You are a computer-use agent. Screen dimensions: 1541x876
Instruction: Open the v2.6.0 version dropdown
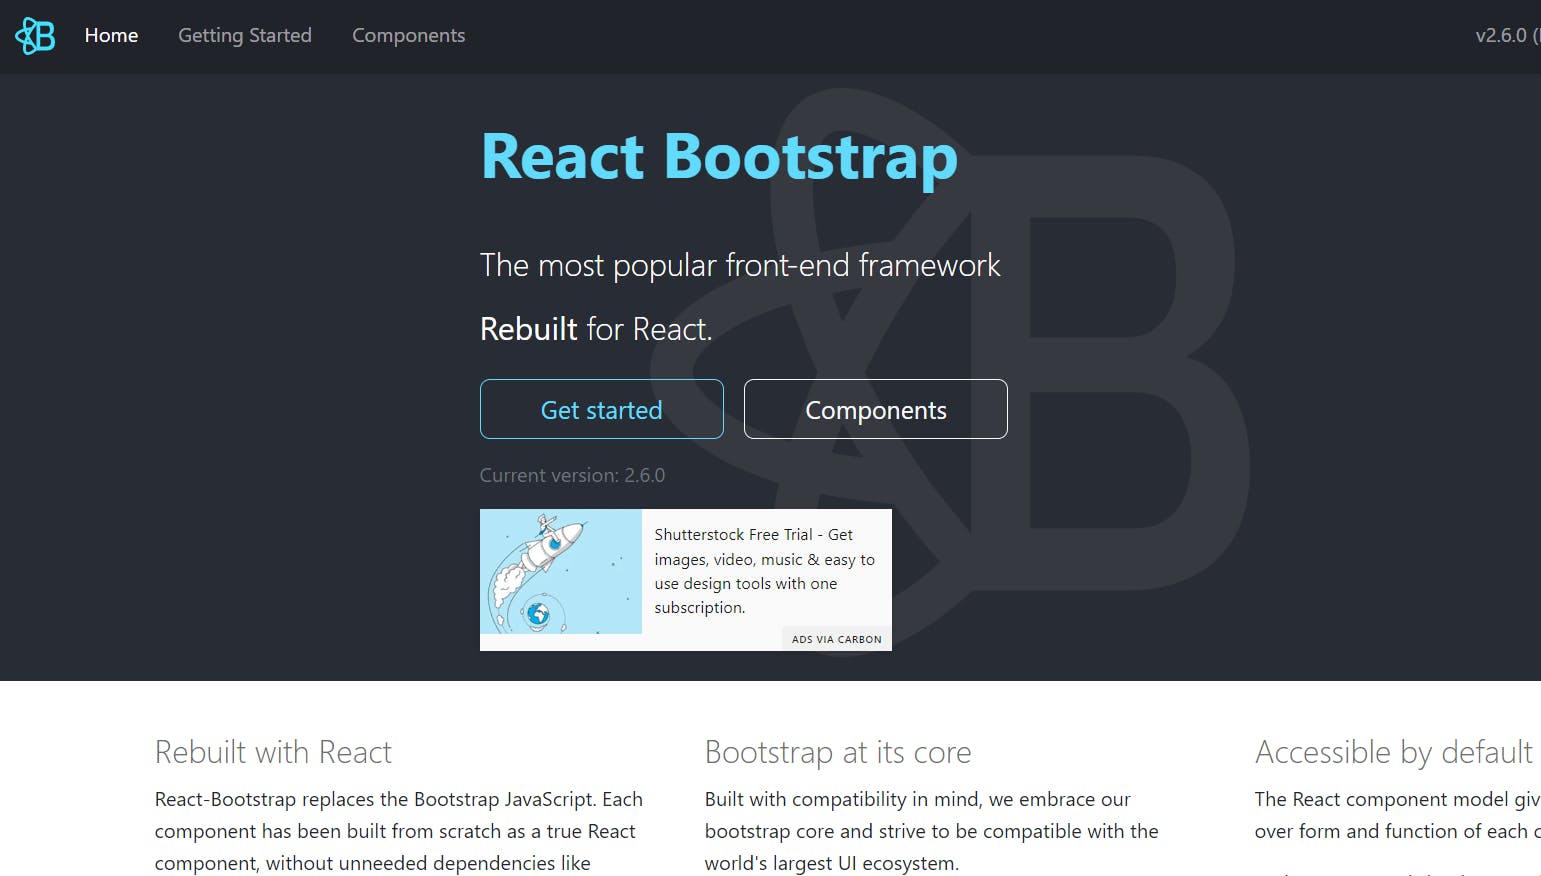click(1508, 36)
